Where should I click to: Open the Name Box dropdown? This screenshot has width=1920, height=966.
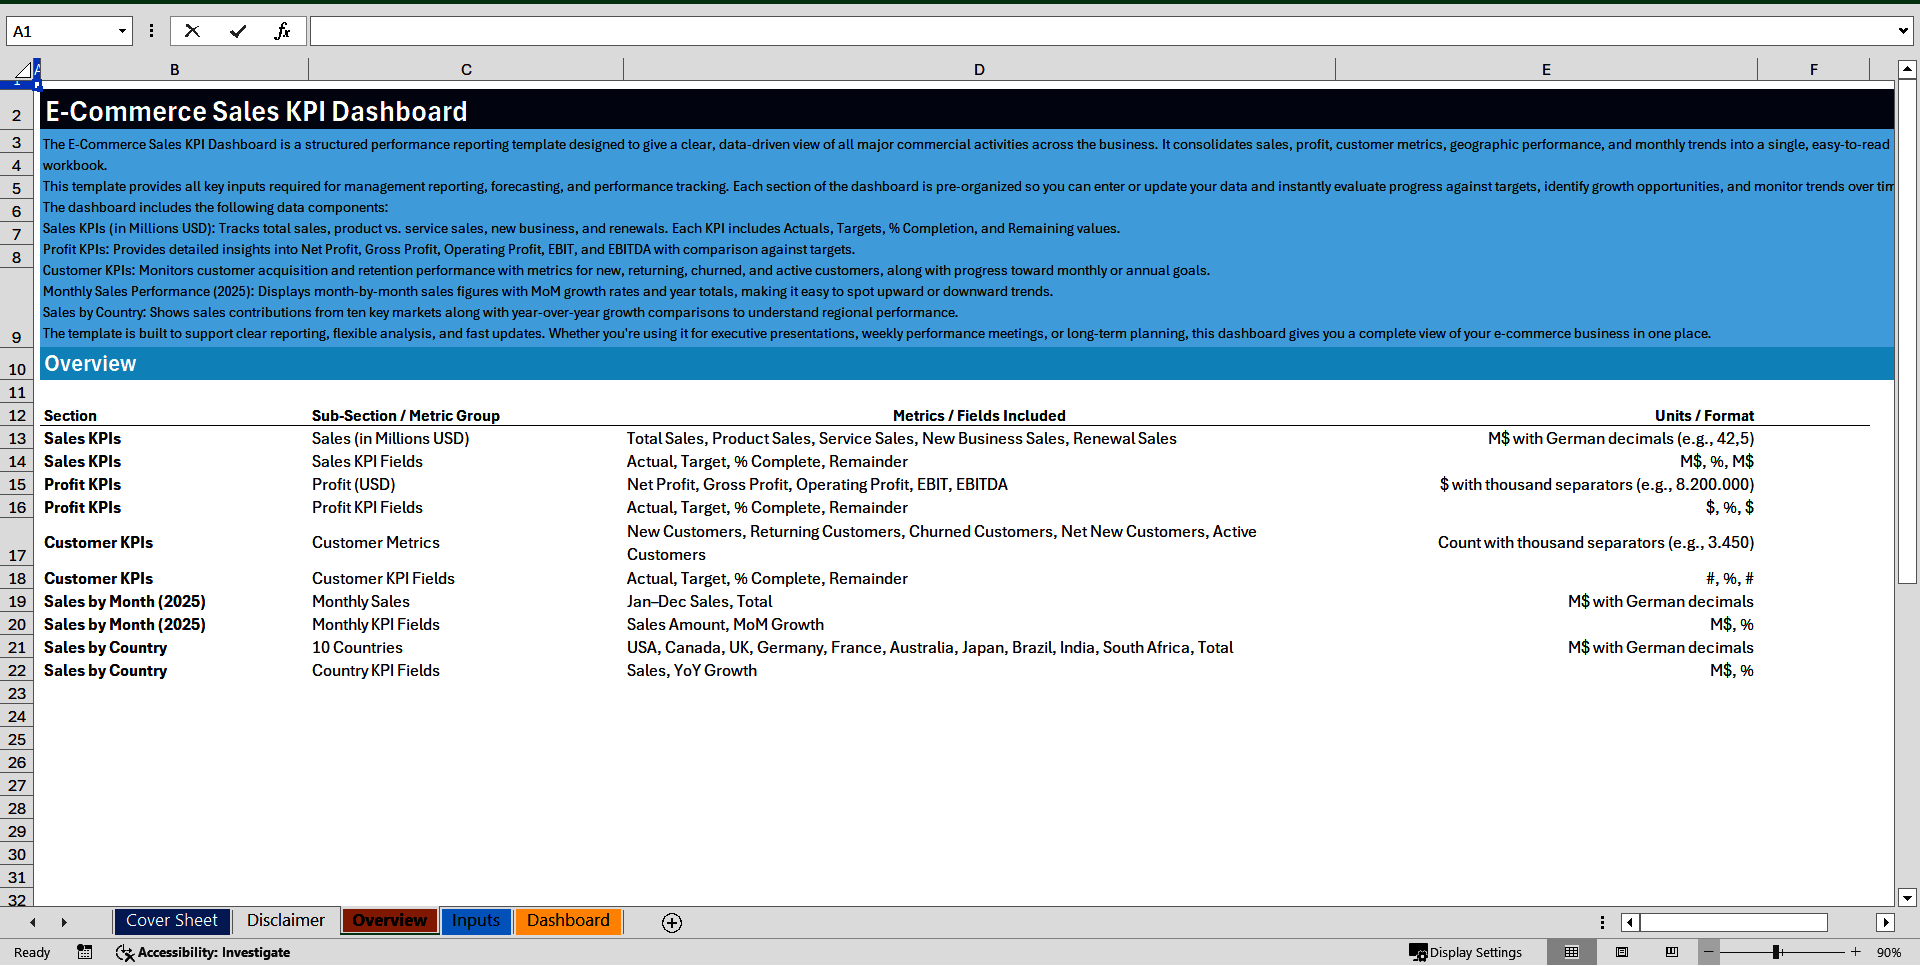[122, 31]
